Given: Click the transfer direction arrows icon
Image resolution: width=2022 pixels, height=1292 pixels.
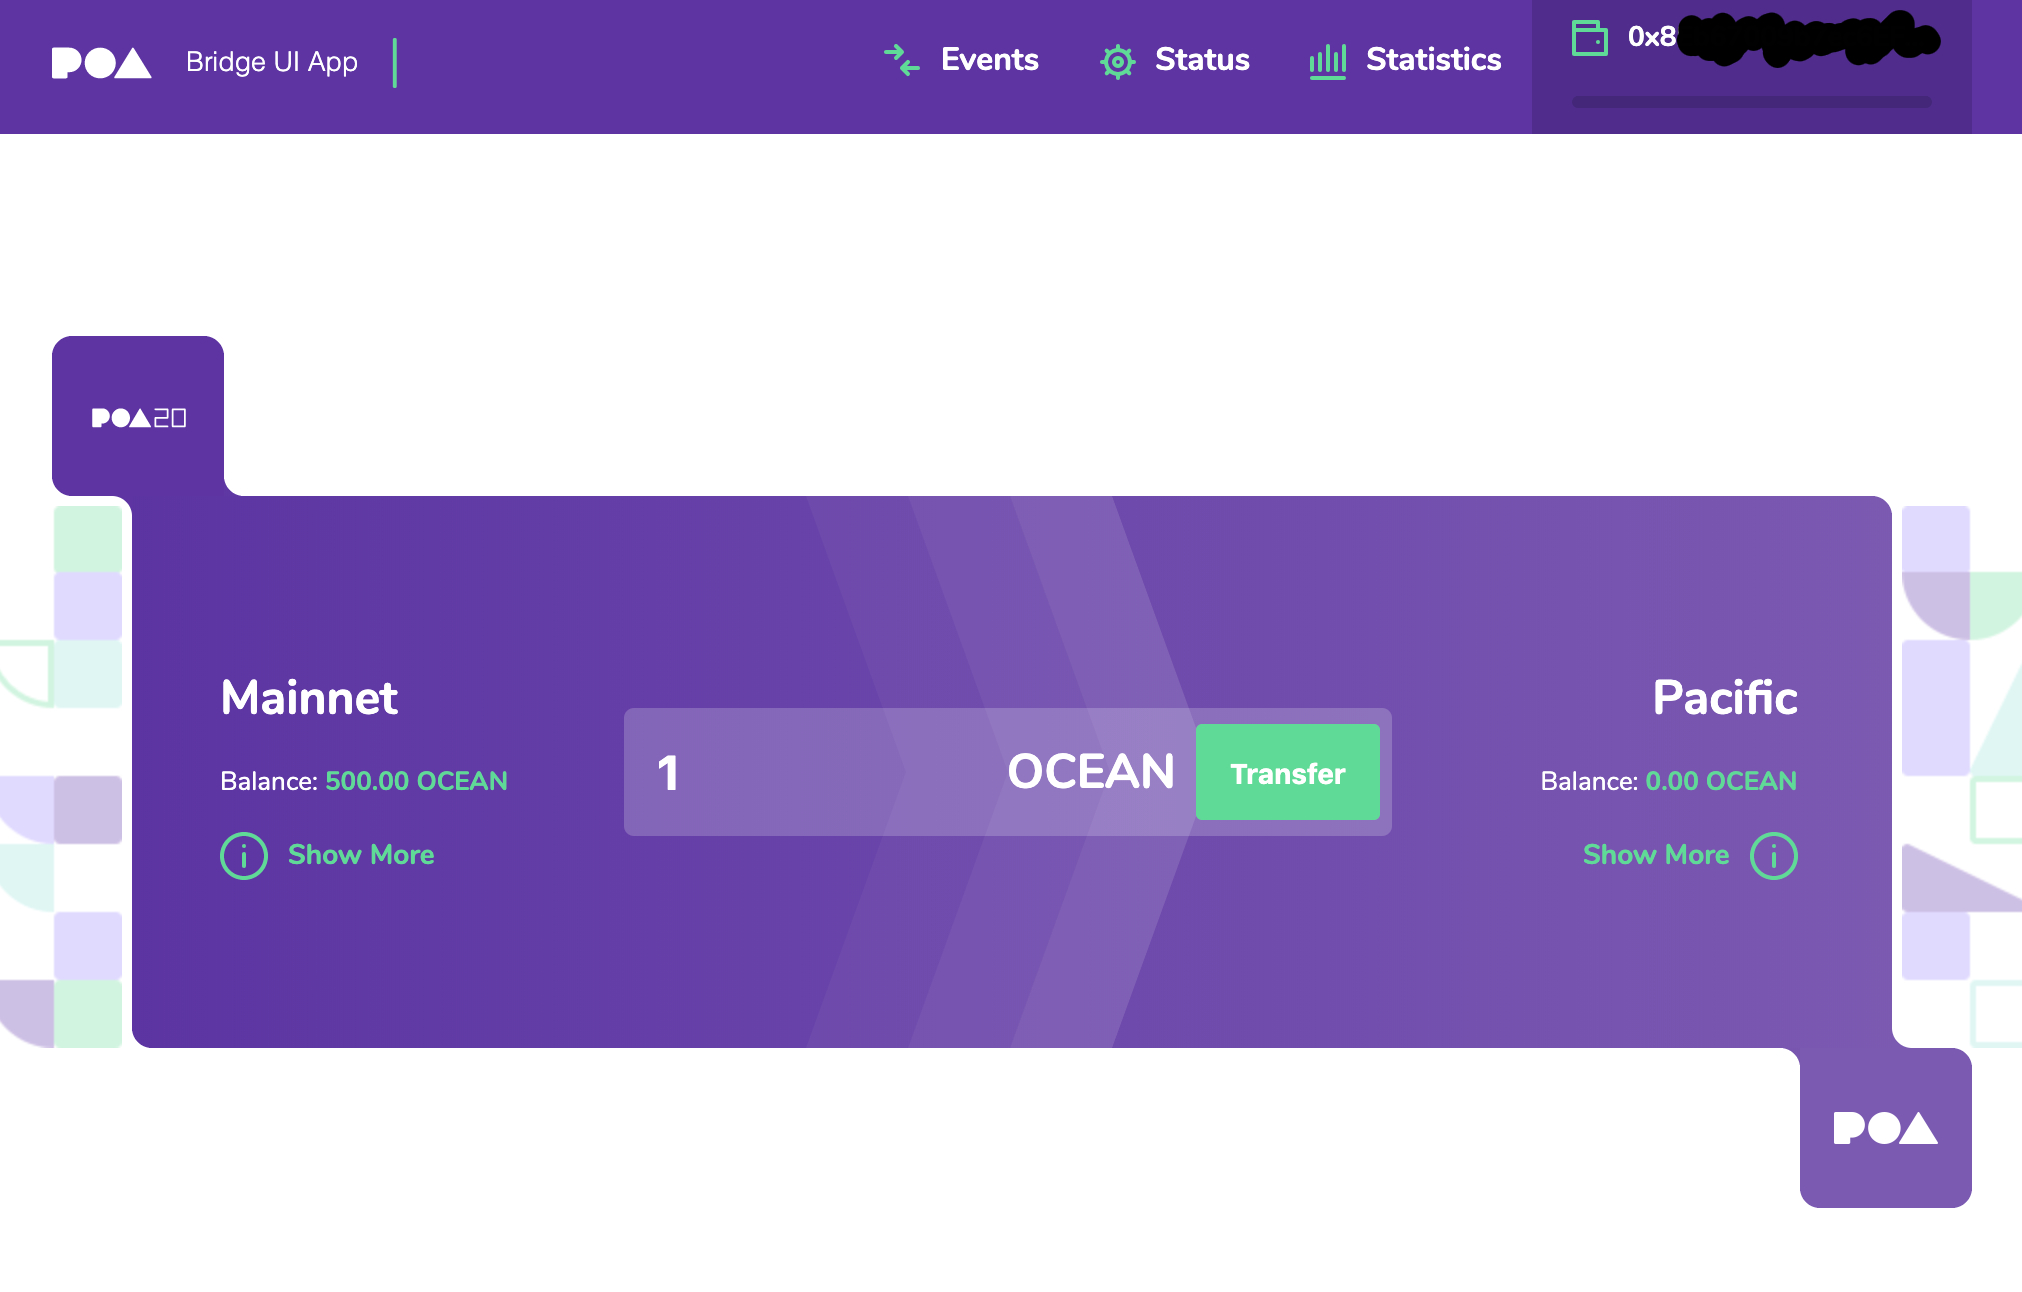Looking at the screenshot, I should coord(900,60).
